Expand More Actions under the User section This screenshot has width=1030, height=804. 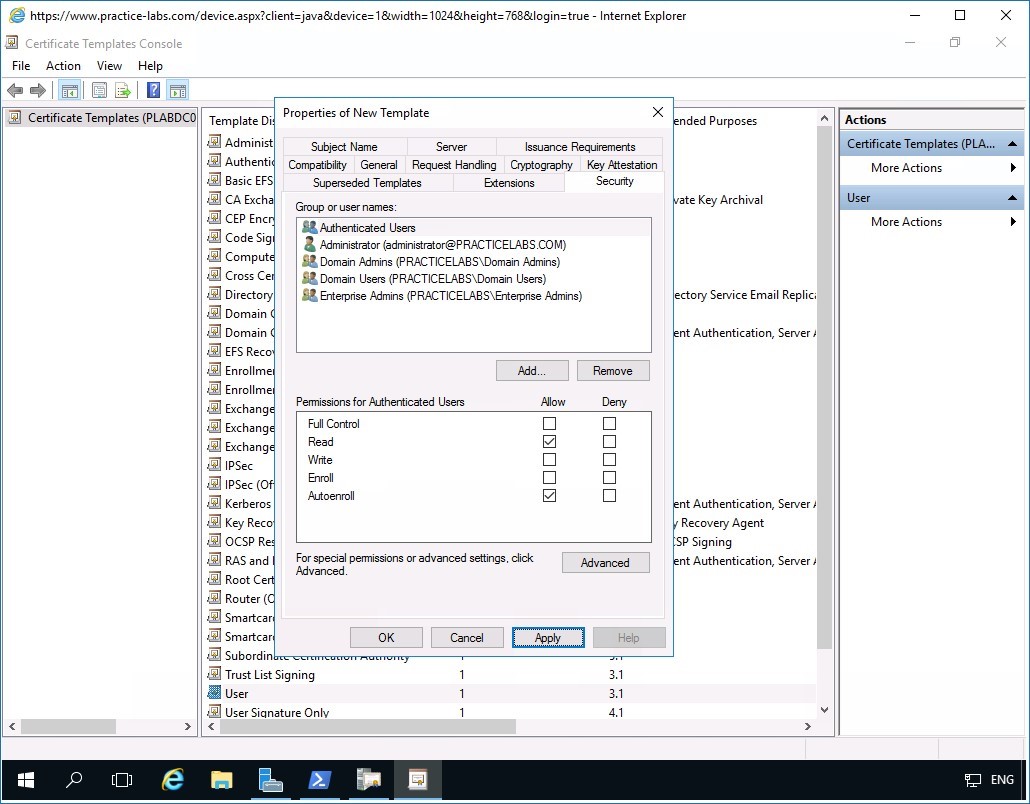(1013, 221)
